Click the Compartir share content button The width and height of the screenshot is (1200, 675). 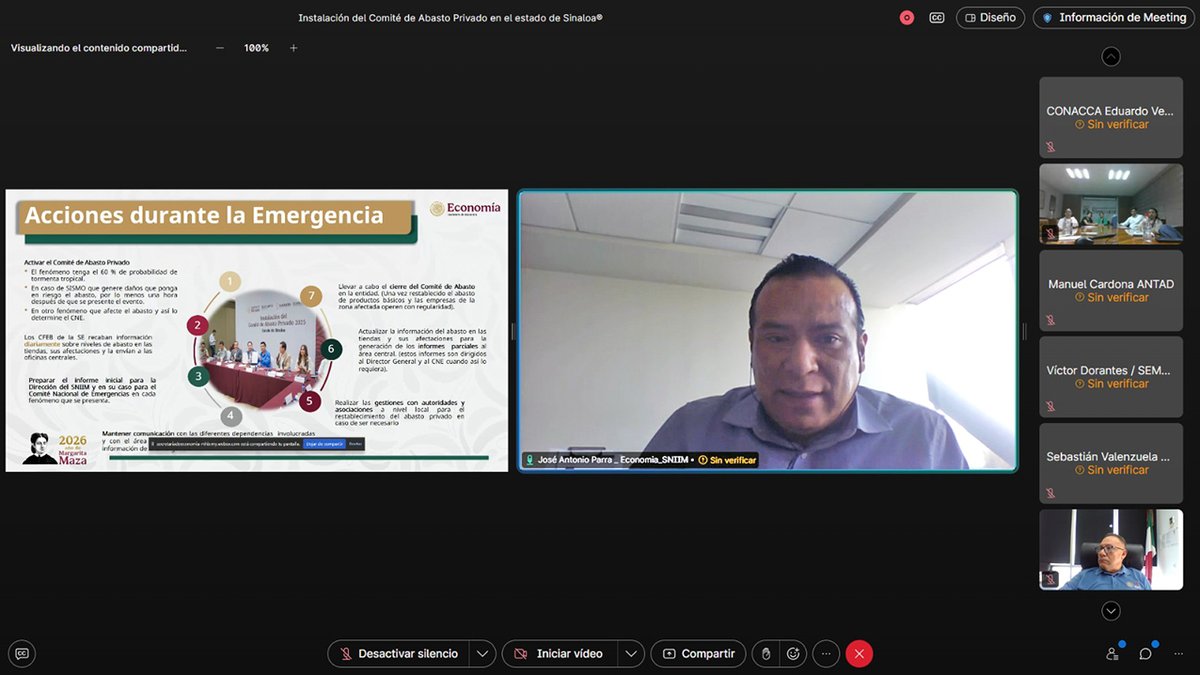(698, 654)
